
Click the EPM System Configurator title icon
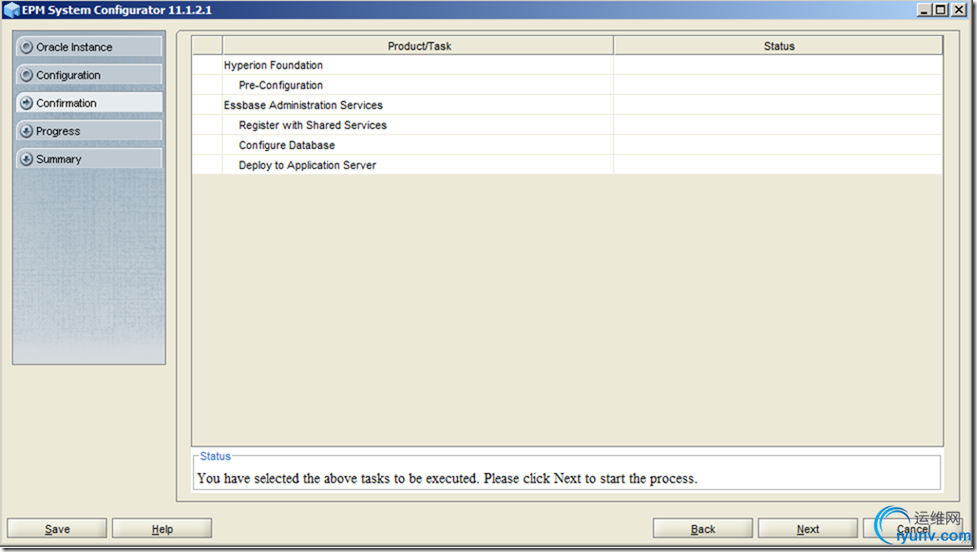(11, 10)
